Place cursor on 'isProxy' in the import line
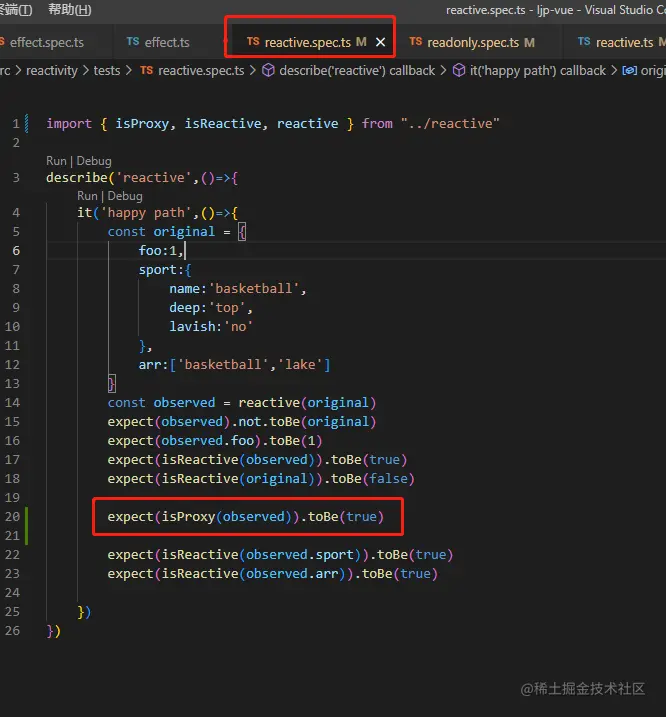666x717 pixels. coord(142,123)
